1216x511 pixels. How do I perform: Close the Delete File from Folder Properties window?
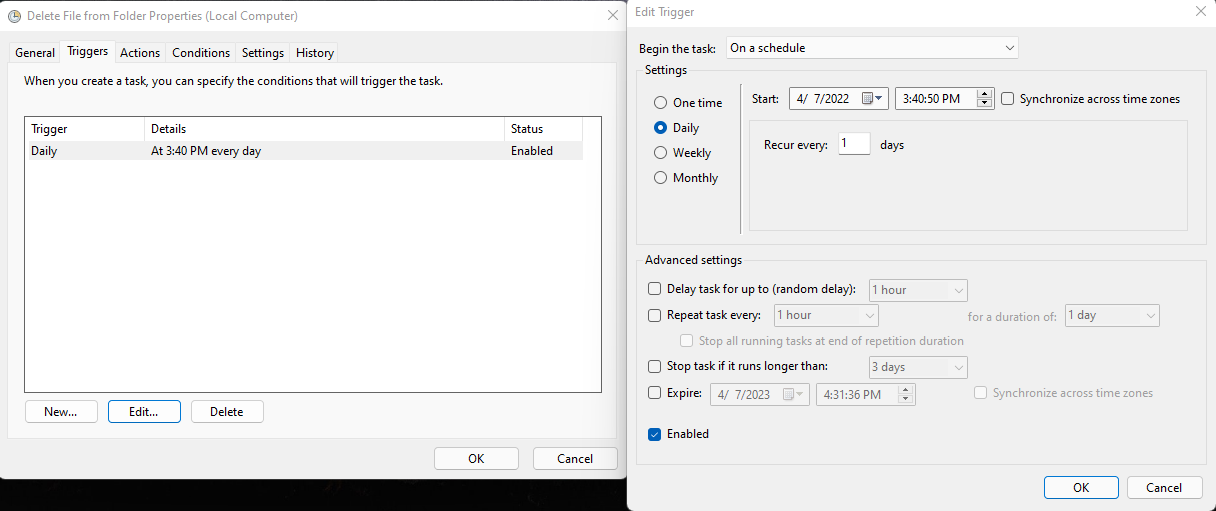click(x=613, y=16)
